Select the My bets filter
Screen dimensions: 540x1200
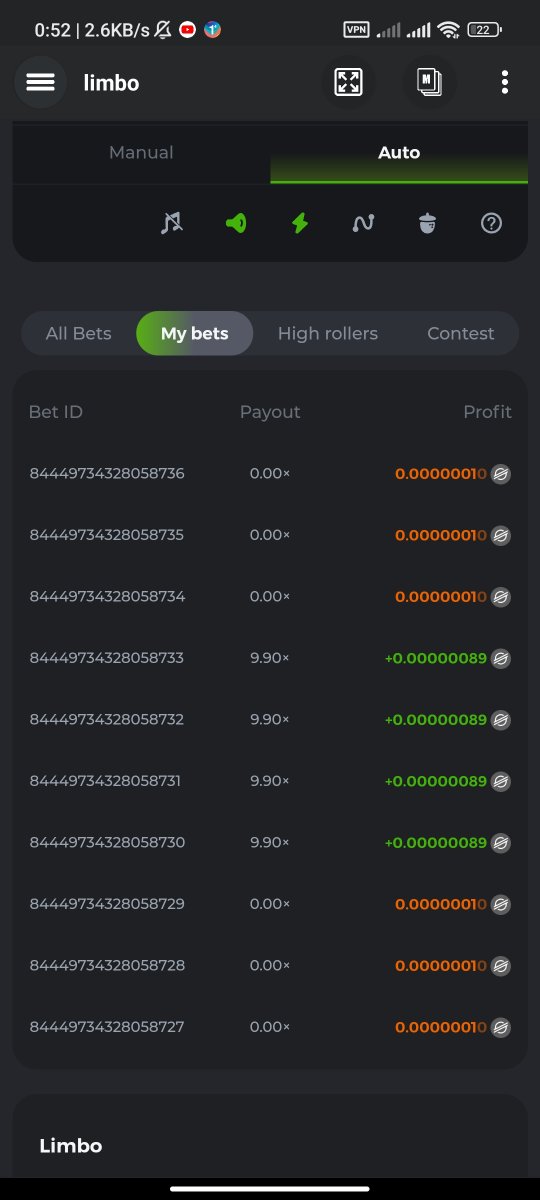point(195,334)
